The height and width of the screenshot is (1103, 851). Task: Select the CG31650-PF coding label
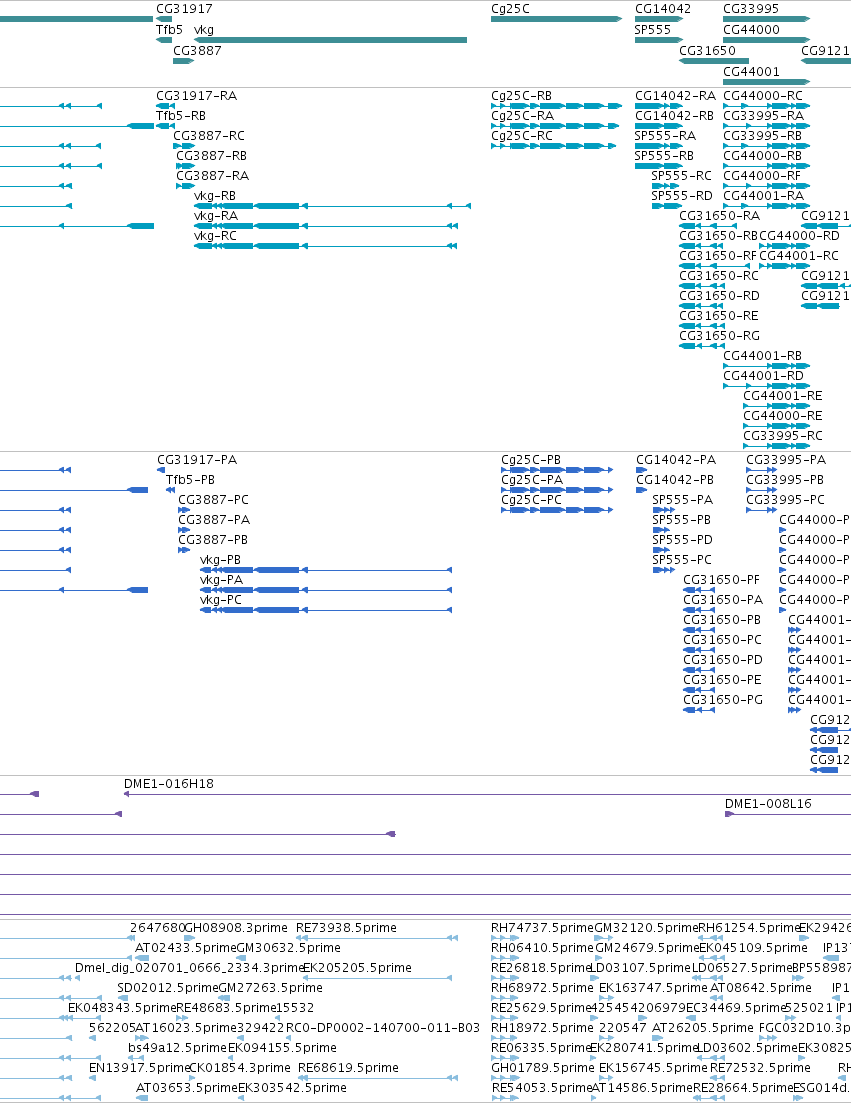[x=722, y=580]
